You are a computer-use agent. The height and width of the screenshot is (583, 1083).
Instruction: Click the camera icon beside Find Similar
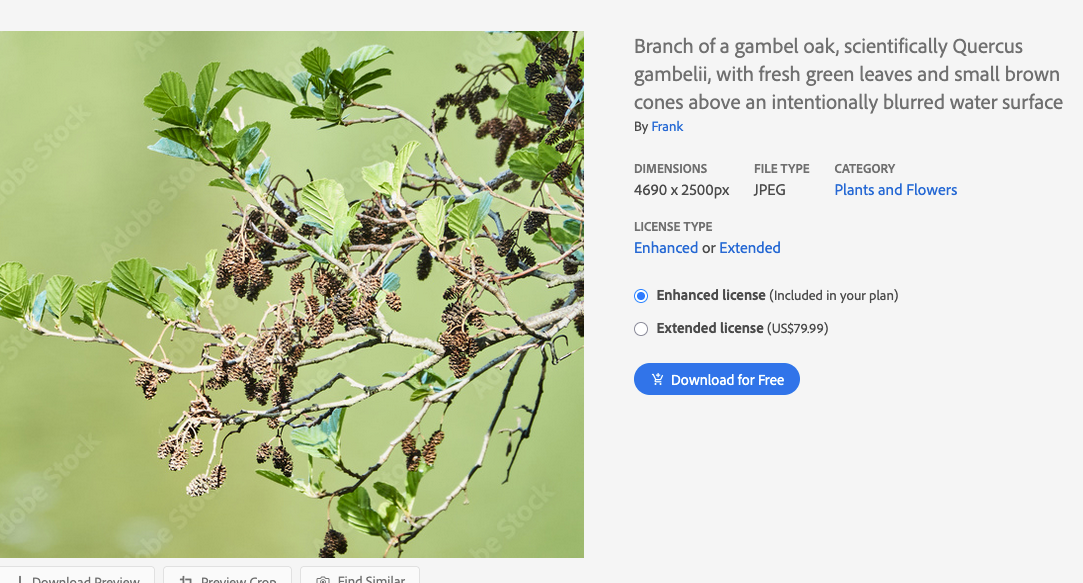pyautogui.click(x=322, y=579)
